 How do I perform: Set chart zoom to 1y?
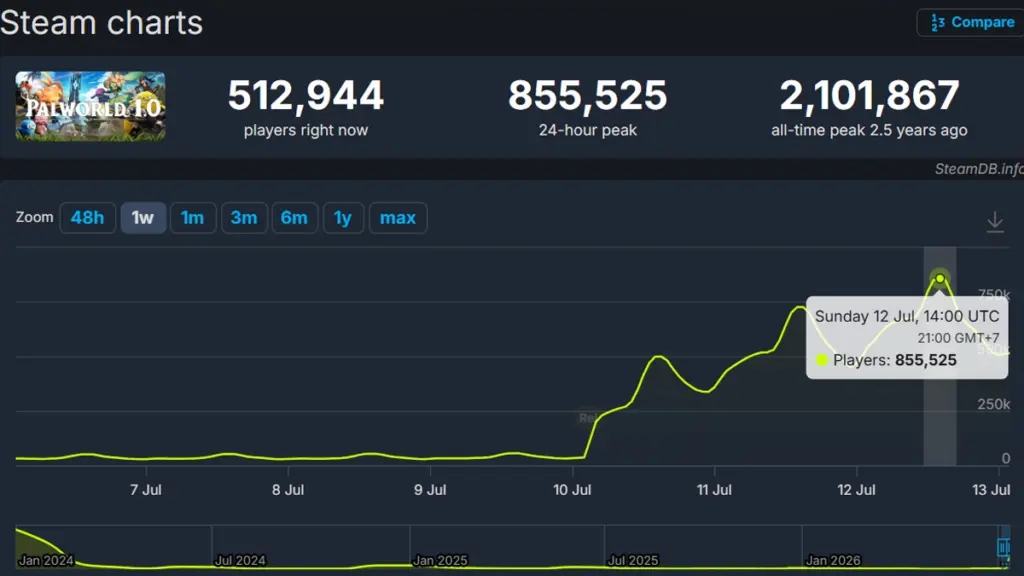[x=343, y=217]
